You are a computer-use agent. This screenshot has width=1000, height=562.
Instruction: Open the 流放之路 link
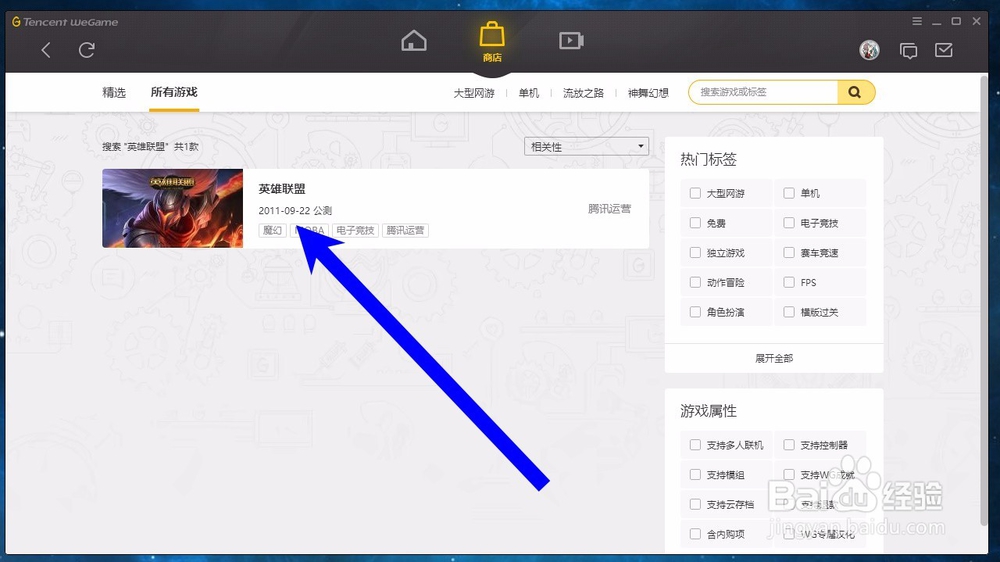583,93
